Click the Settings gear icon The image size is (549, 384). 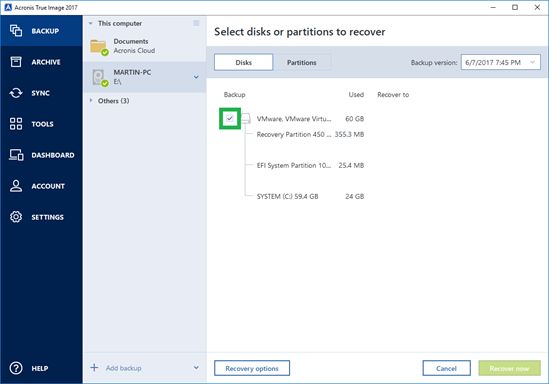16,217
